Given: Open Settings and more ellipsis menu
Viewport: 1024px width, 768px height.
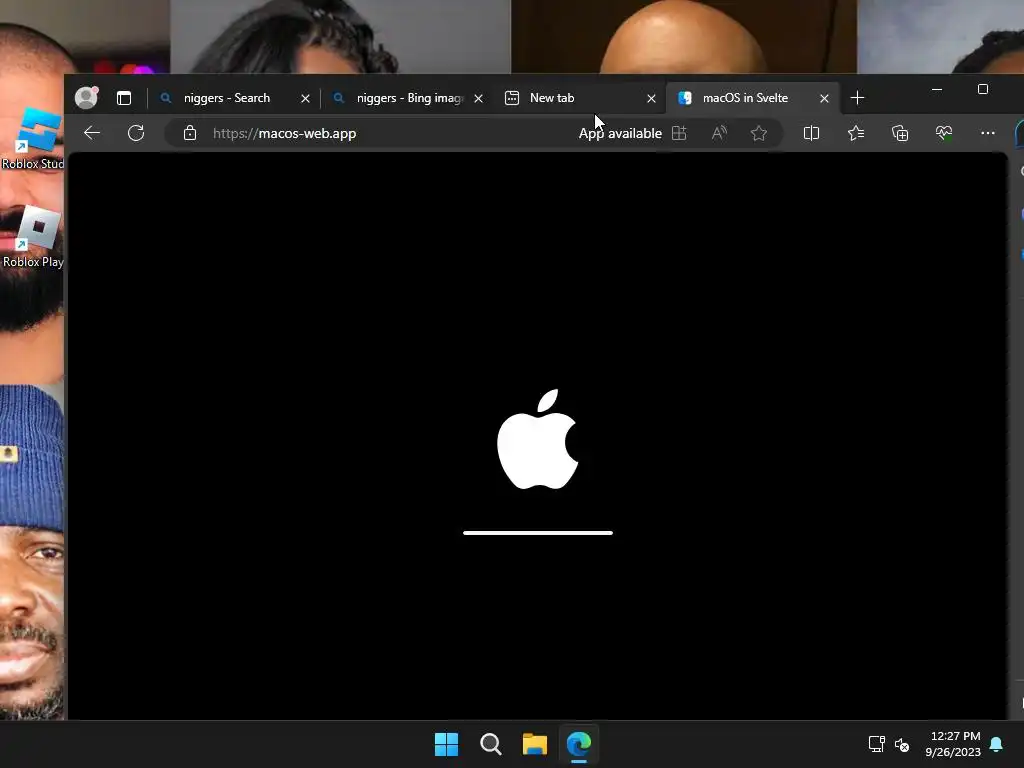Looking at the screenshot, I should pos(987,133).
